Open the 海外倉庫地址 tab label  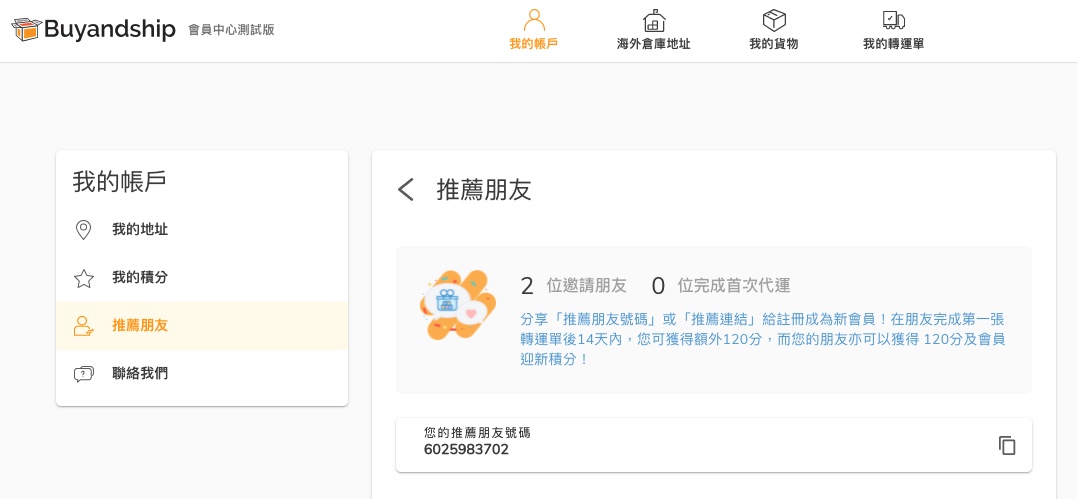click(x=654, y=44)
